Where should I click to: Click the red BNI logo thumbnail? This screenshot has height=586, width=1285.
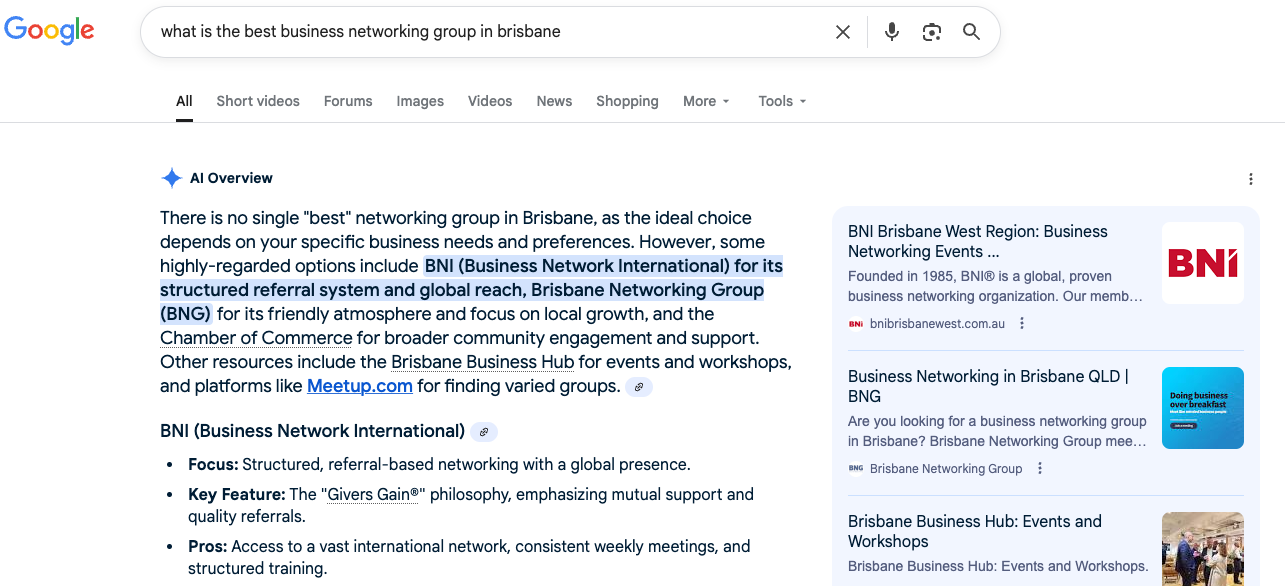coord(1203,263)
